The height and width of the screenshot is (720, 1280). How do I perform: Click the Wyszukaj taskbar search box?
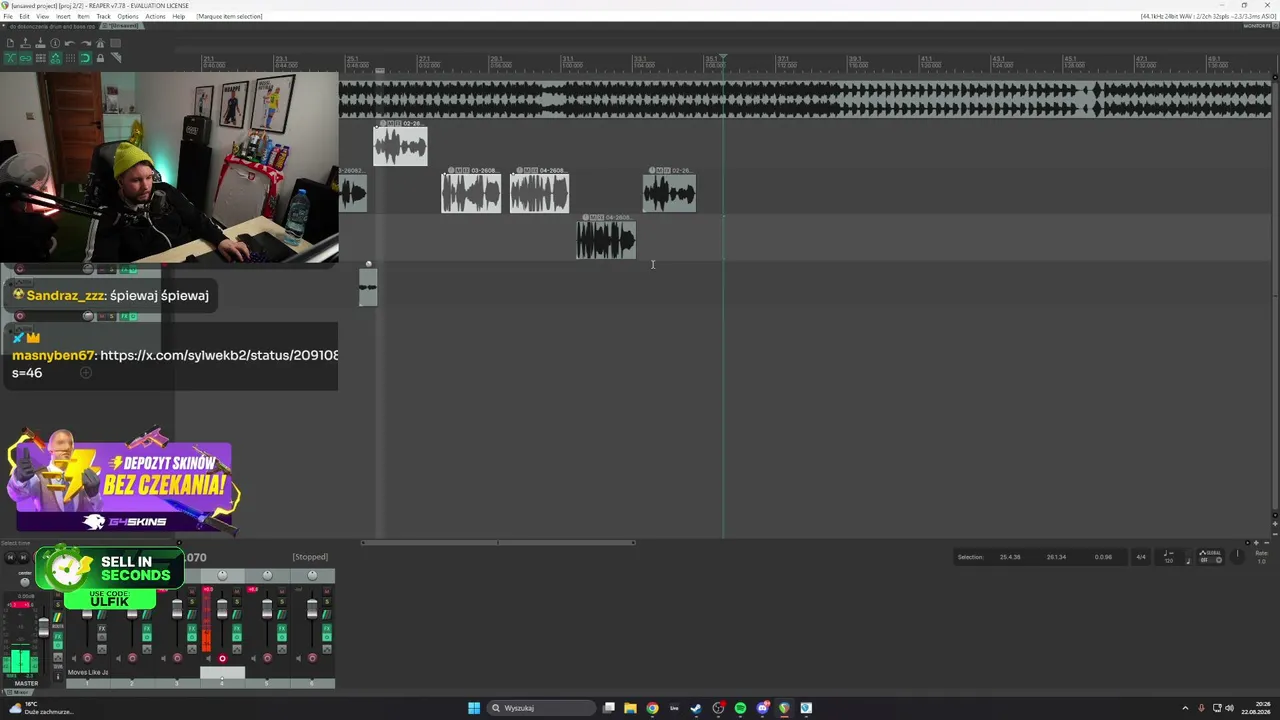coord(539,708)
